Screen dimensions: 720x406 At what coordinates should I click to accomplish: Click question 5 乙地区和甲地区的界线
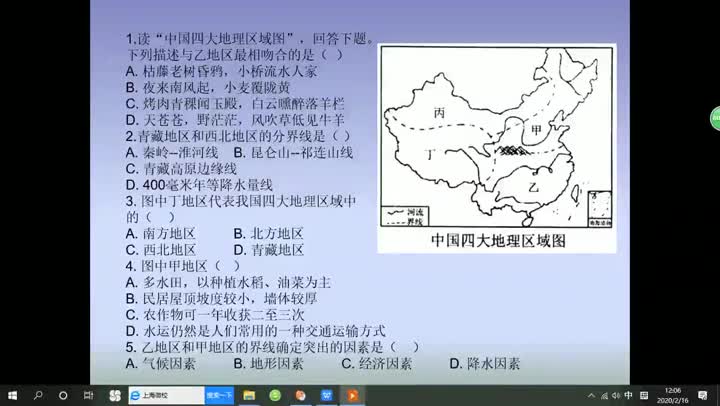pyautogui.click(x=272, y=347)
